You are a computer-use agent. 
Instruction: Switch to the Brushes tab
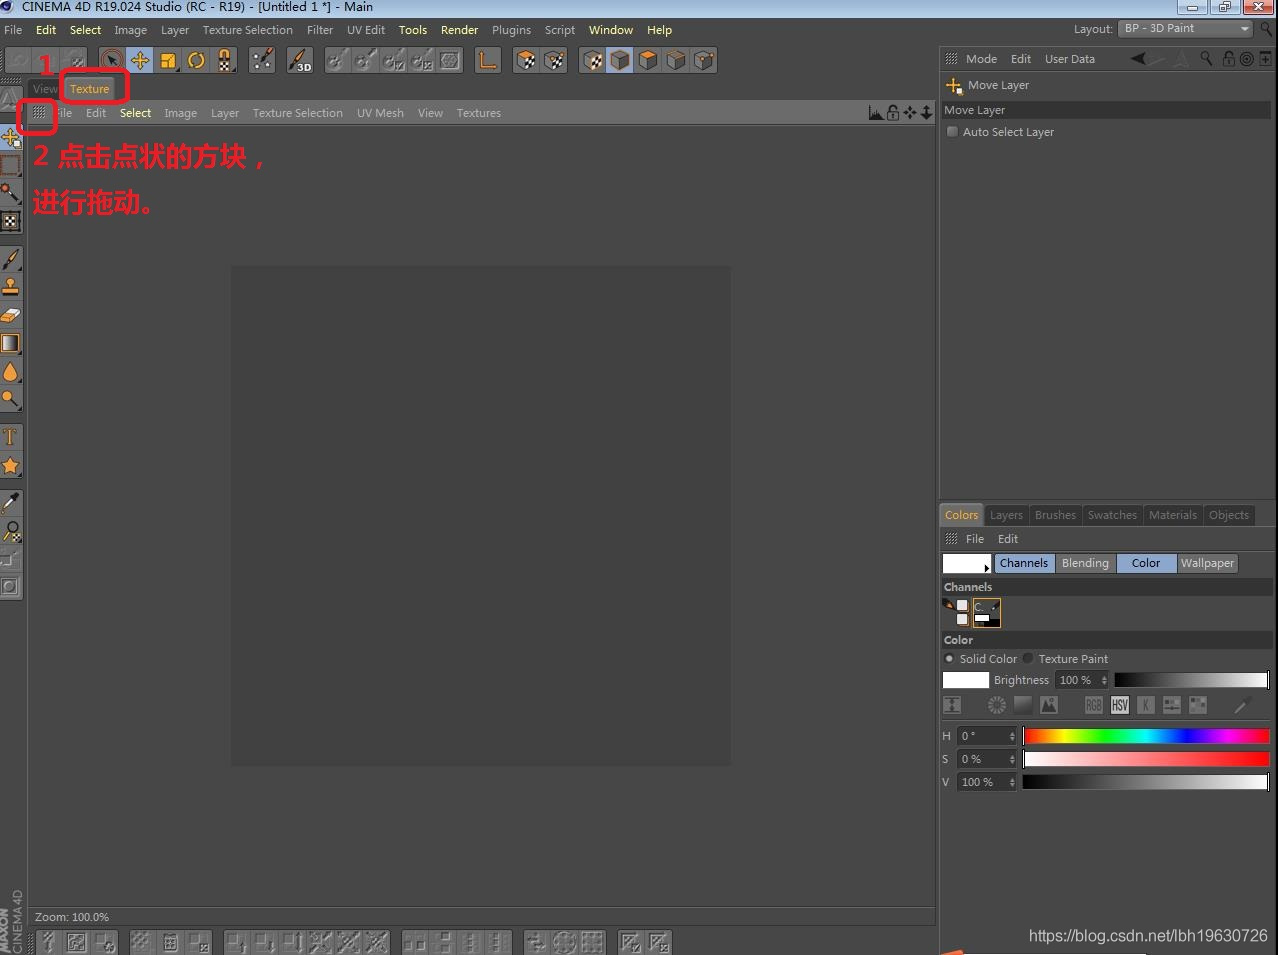[x=1055, y=515]
